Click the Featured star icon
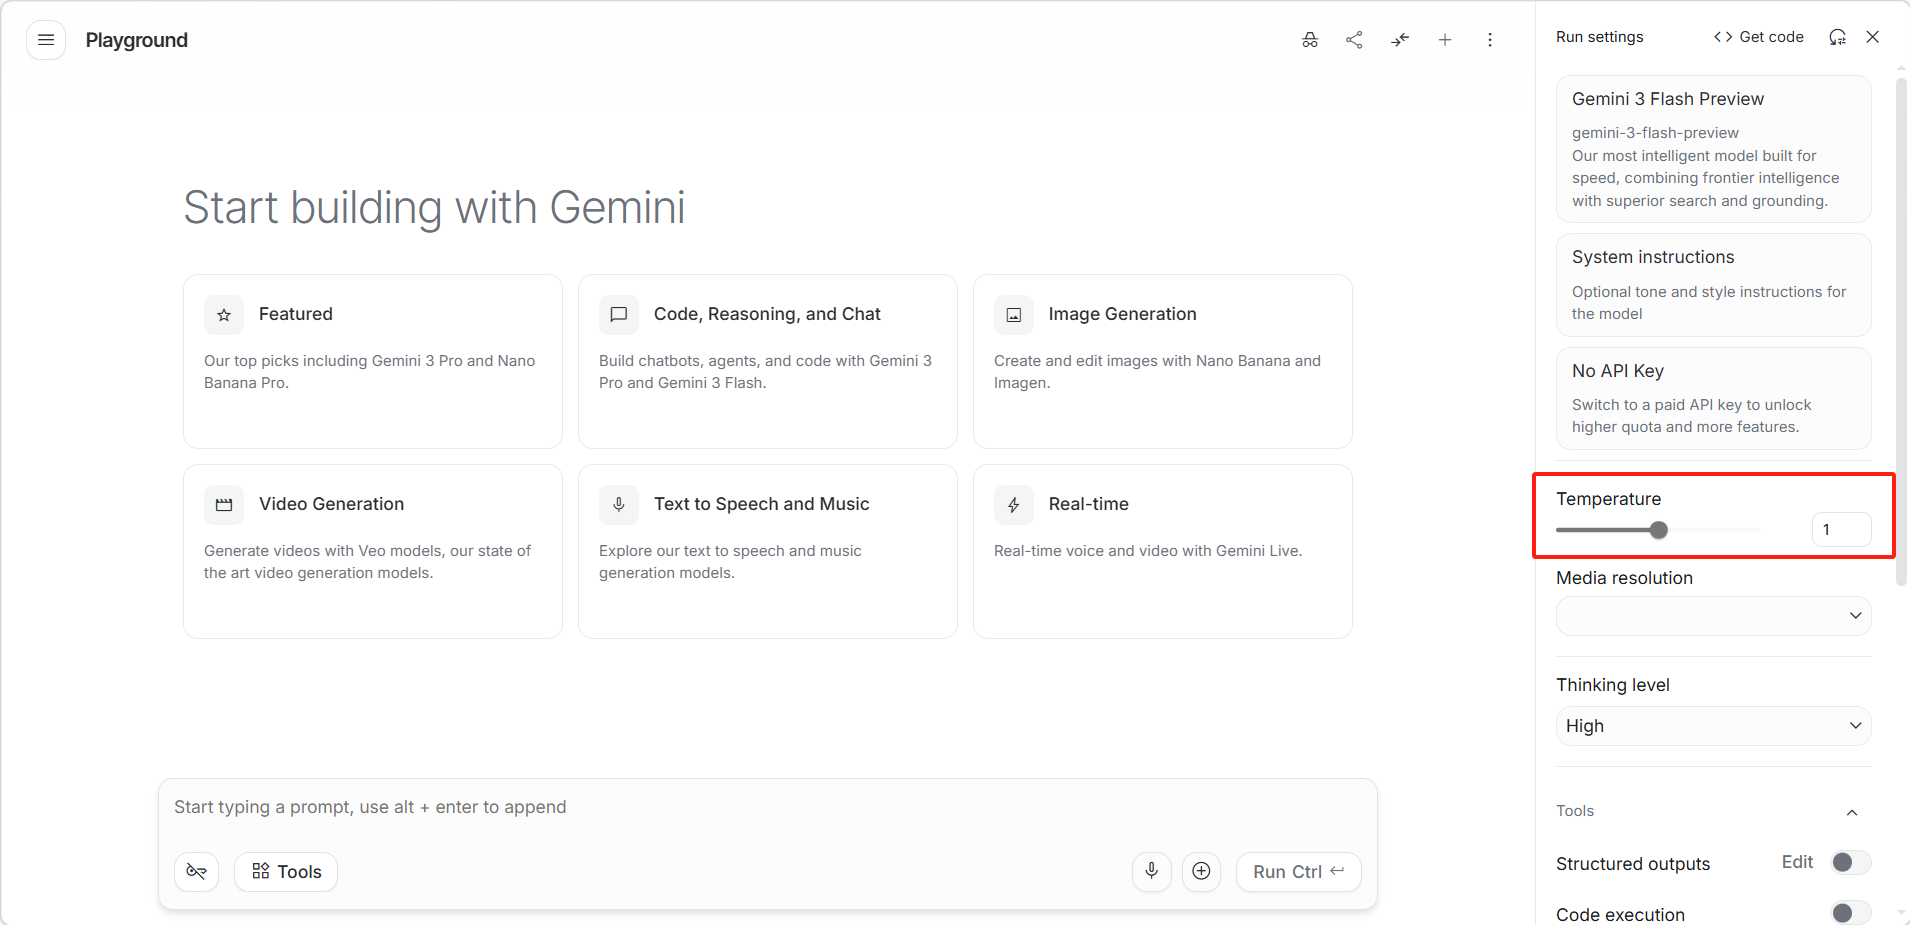1910x925 pixels. (x=224, y=315)
